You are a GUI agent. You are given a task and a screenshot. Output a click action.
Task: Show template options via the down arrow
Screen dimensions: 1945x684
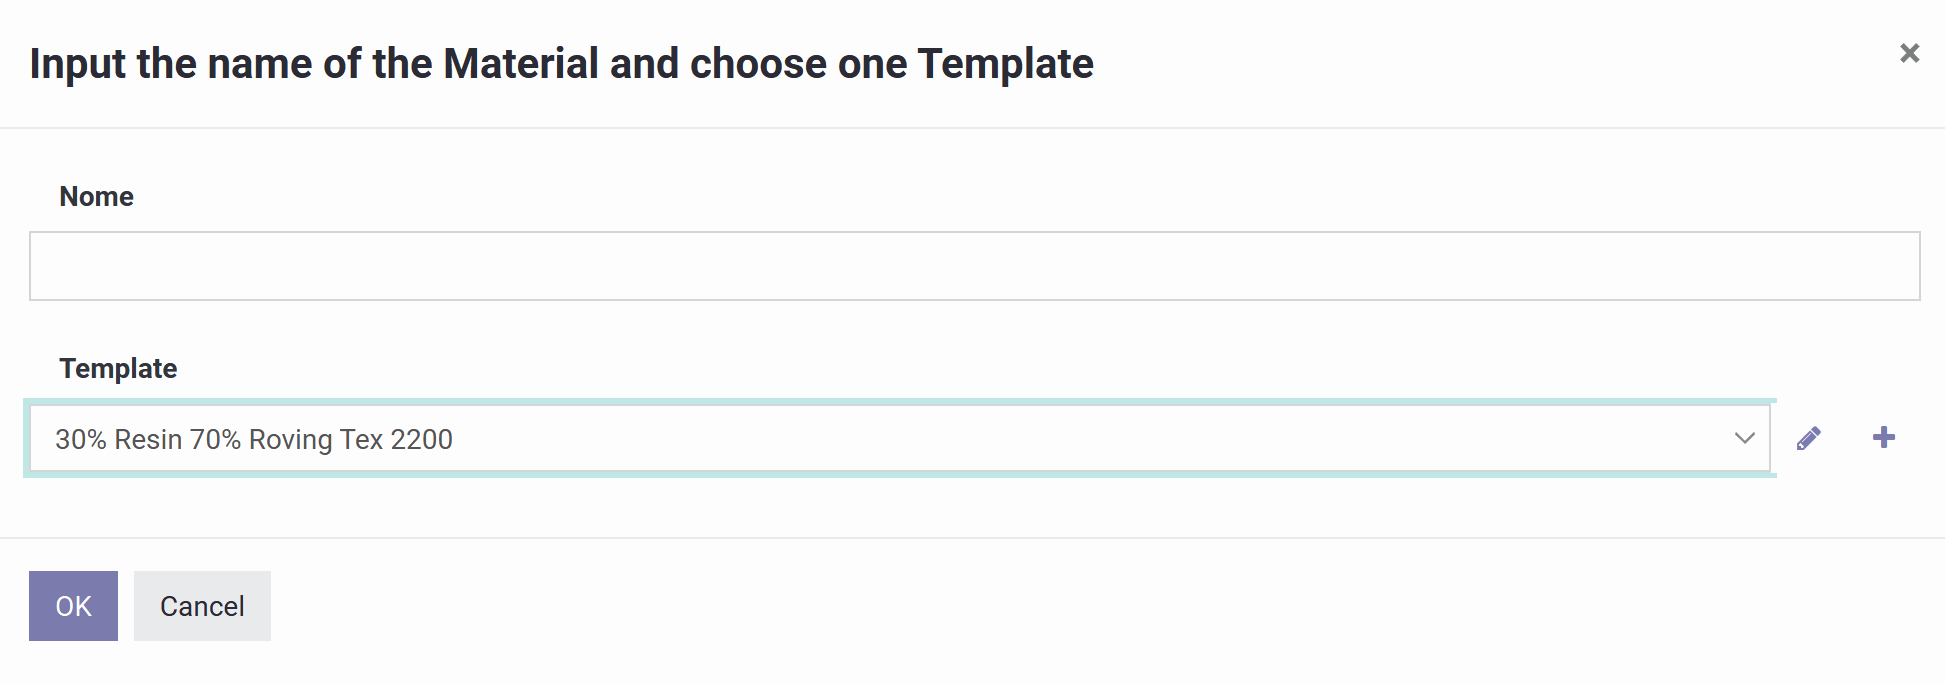point(1744,438)
